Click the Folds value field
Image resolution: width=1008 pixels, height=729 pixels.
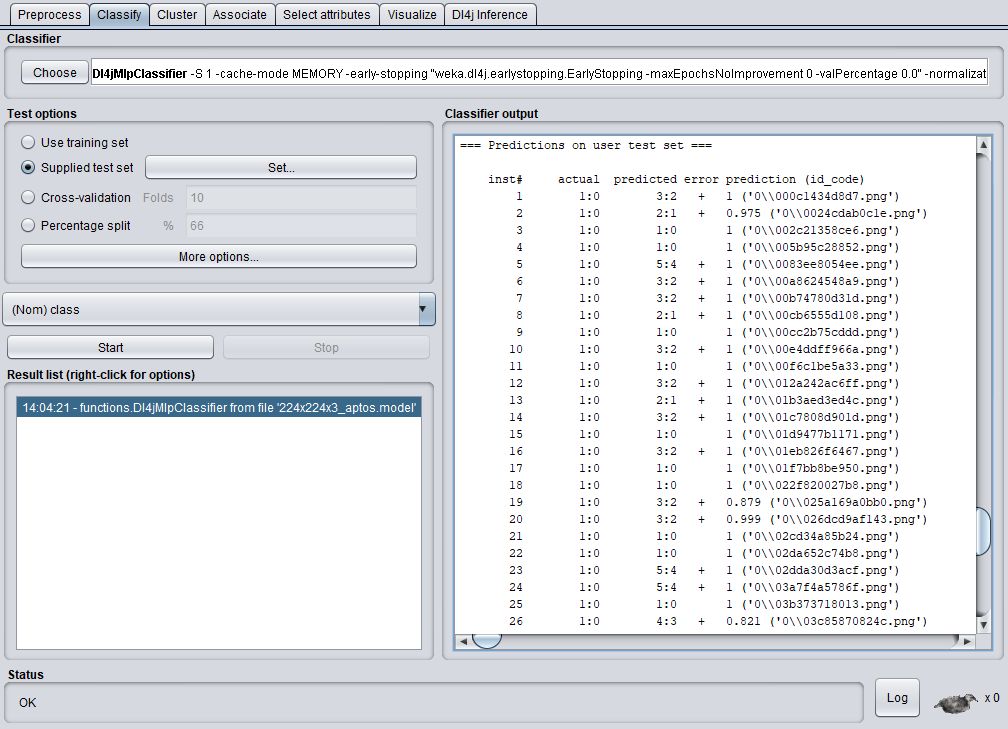click(301, 197)
